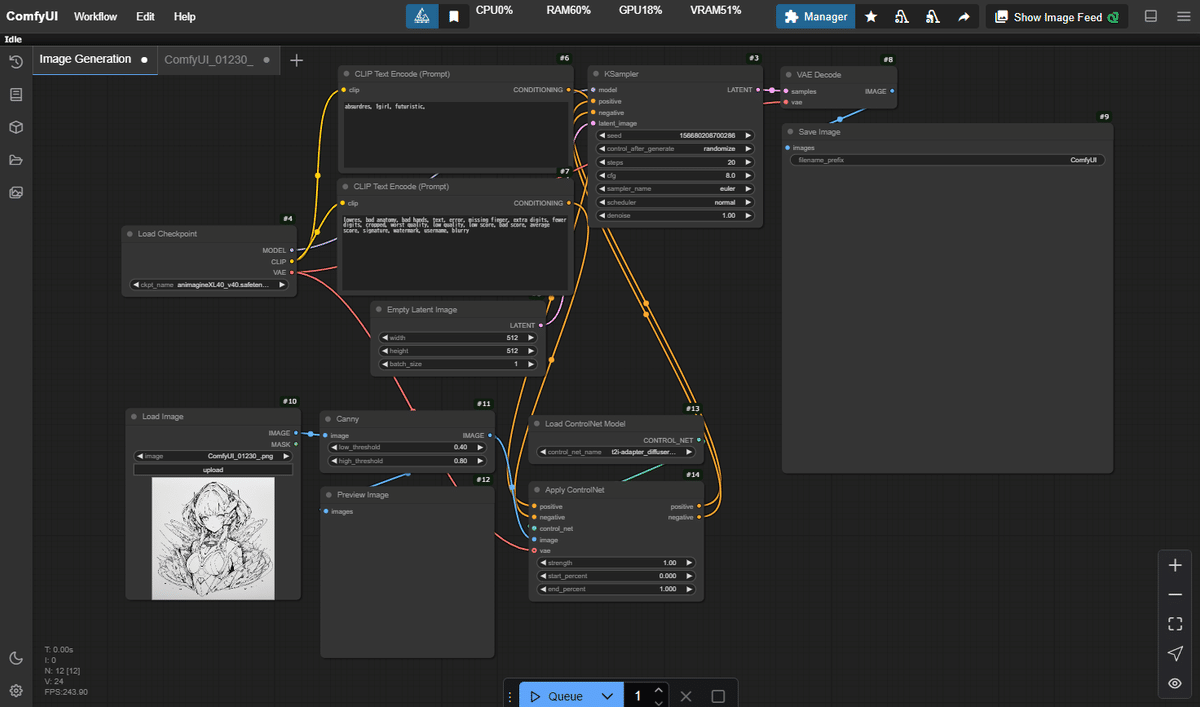Switch to the ComfyUI_01230_ tab

210,59
